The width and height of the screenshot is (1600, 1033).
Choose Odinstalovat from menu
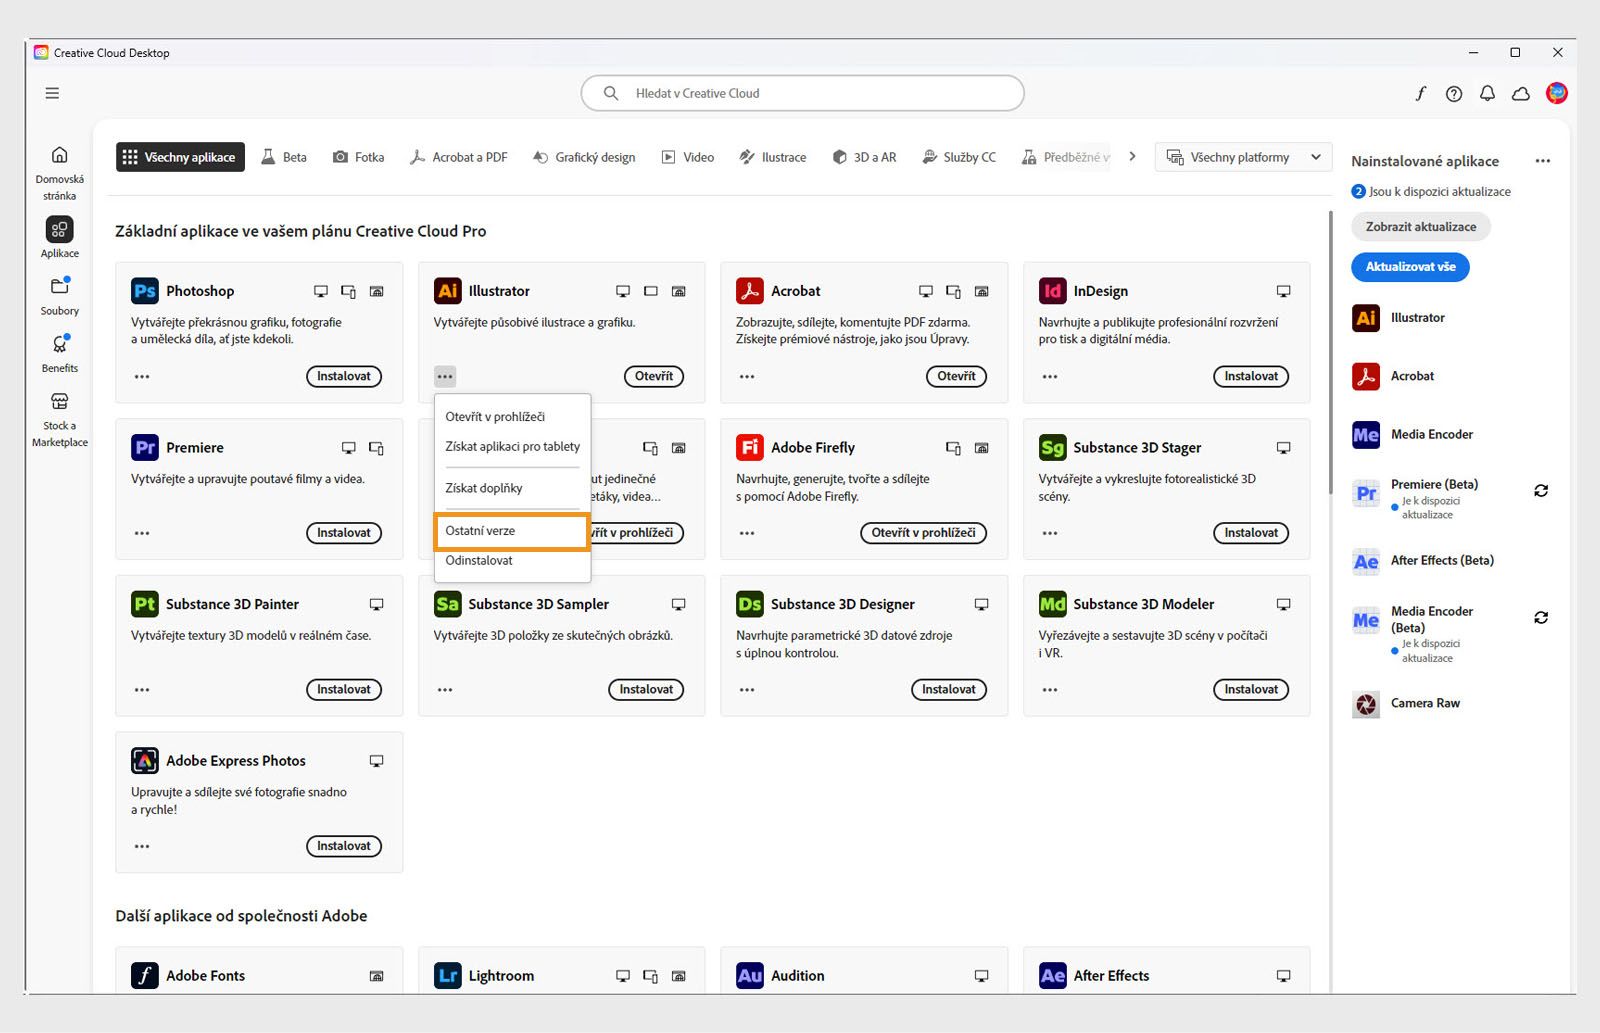tap(512, 561)
